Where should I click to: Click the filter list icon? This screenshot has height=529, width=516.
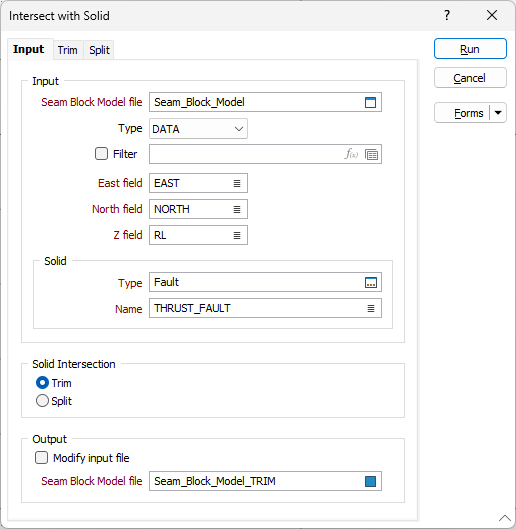click(x=371, y=155)
